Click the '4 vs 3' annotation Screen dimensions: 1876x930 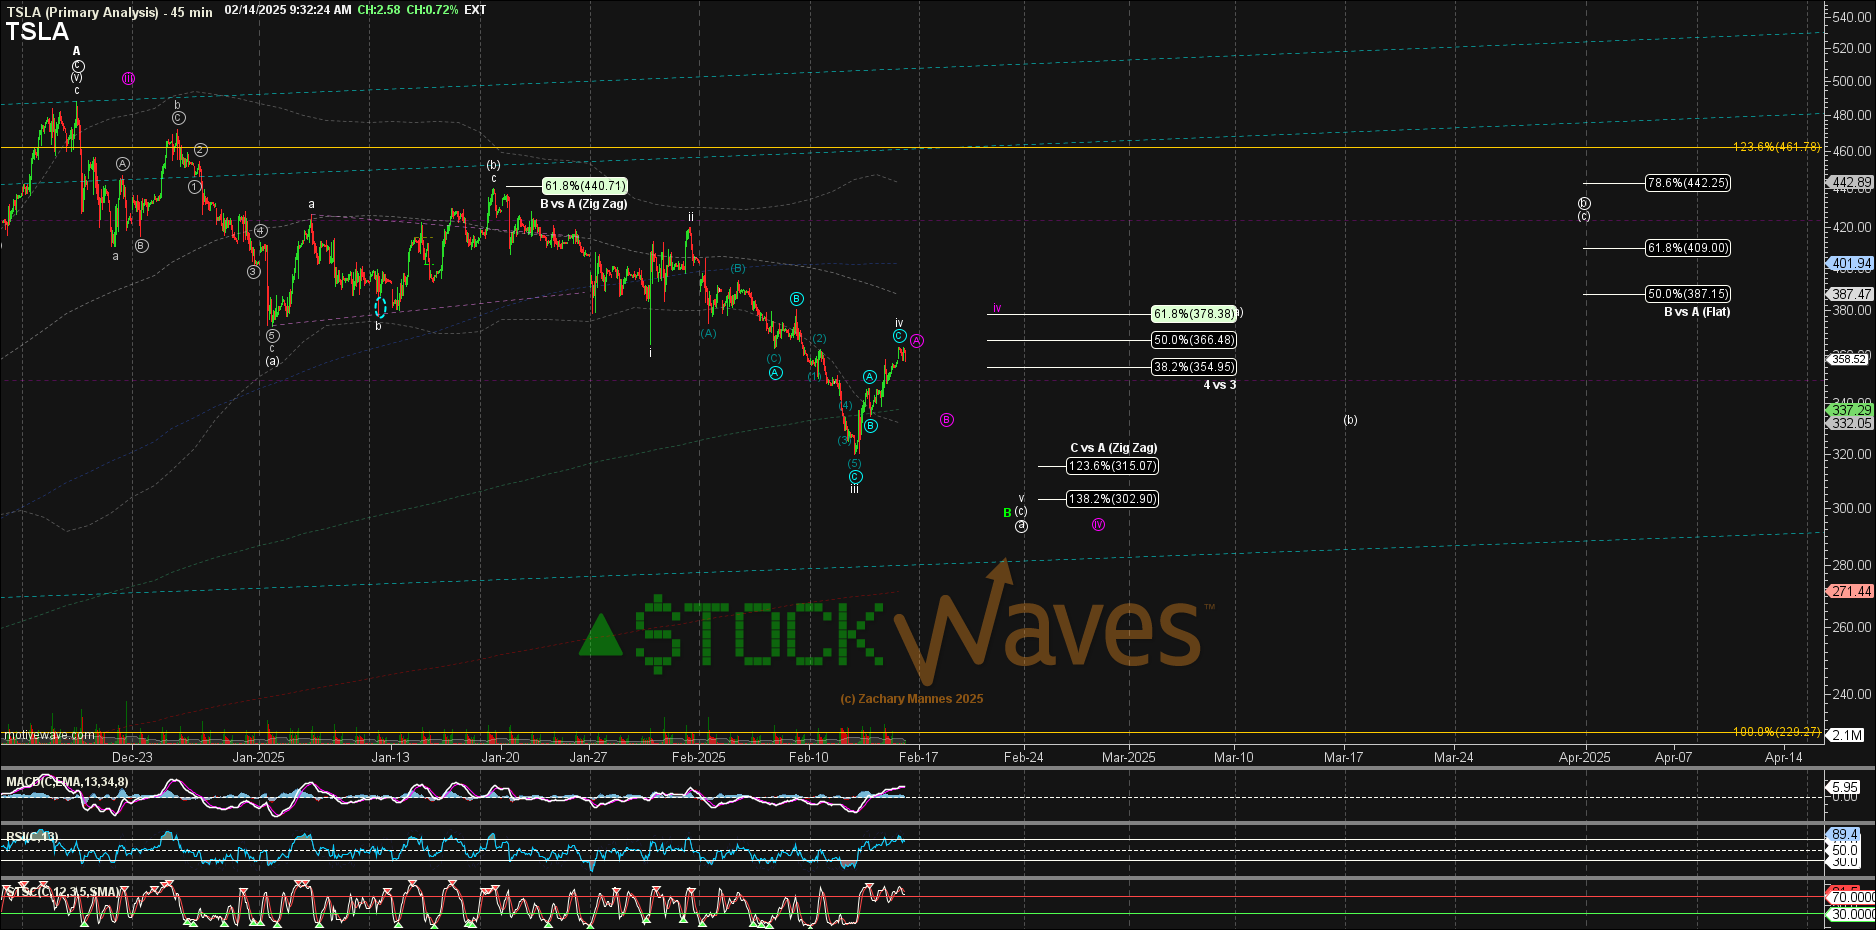point(1220,385)
